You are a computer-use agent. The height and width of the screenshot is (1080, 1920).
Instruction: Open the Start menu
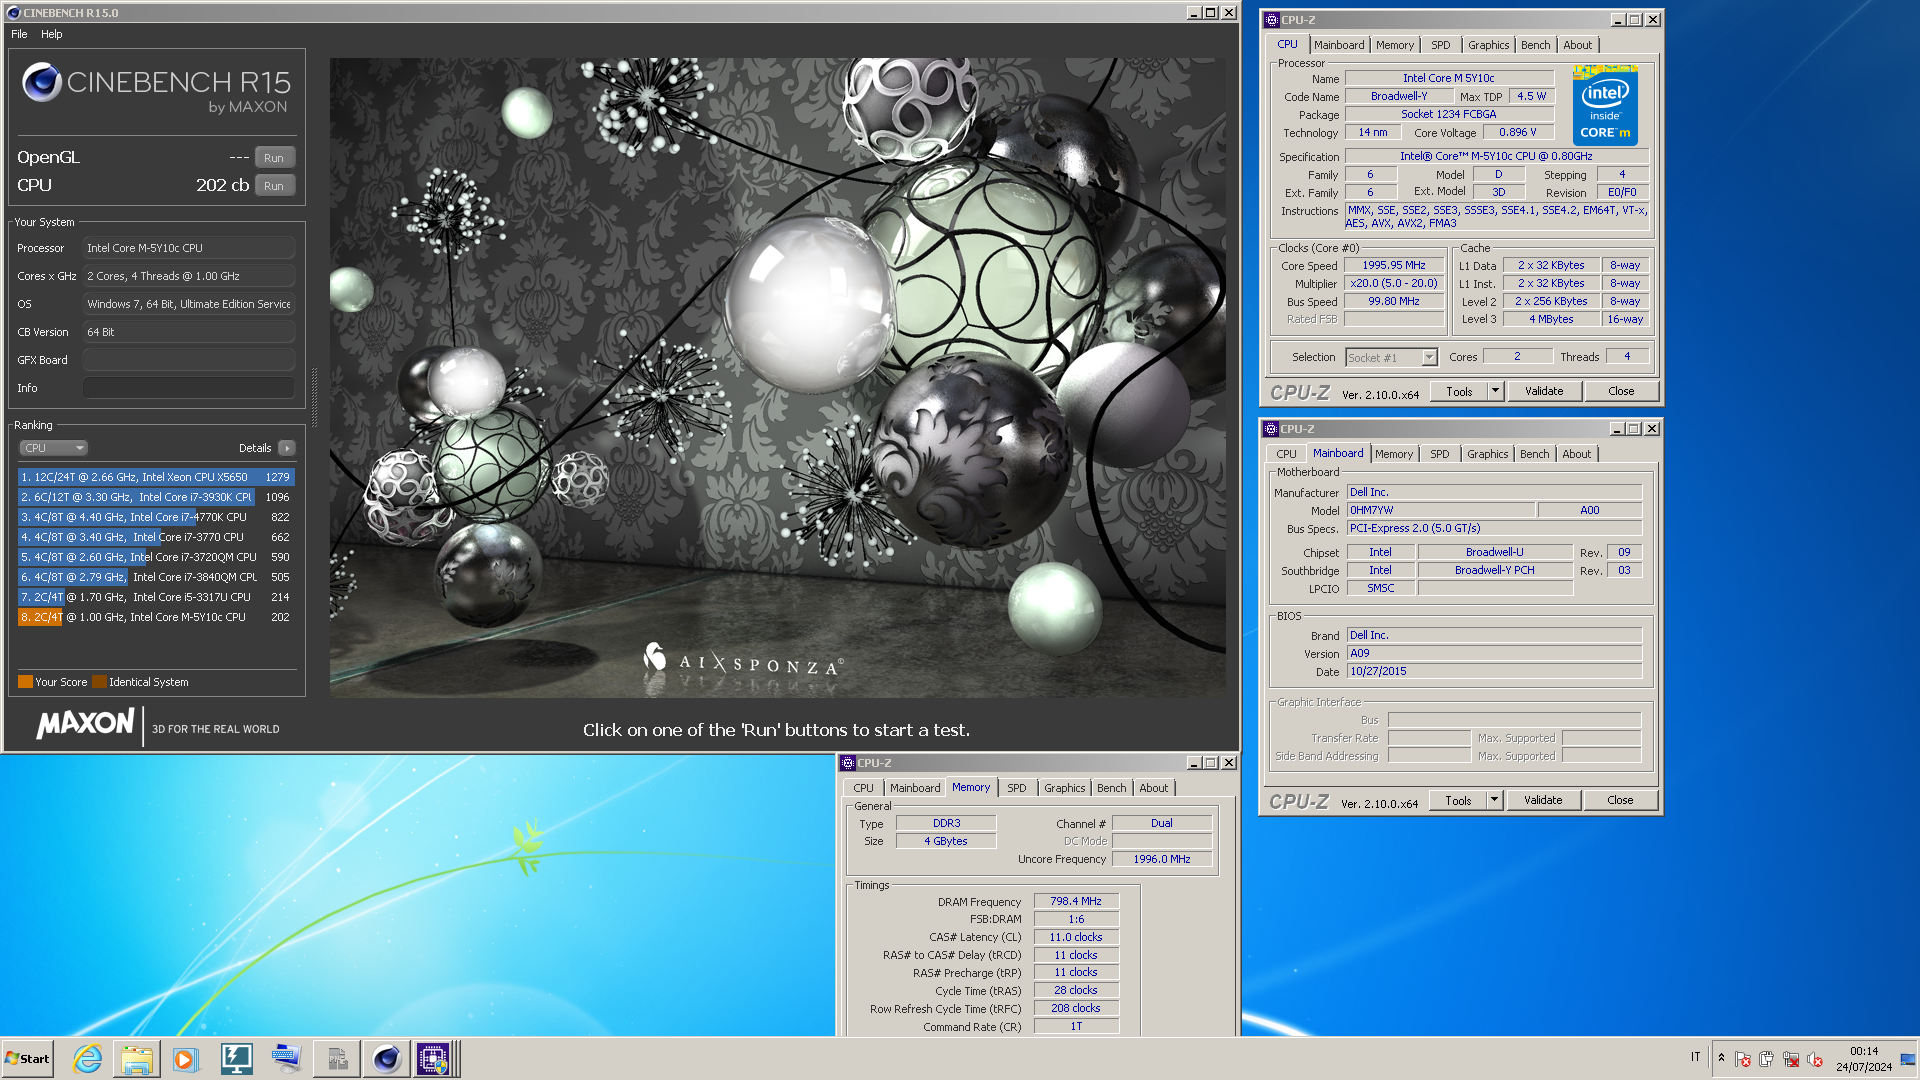coord(28,1059)
